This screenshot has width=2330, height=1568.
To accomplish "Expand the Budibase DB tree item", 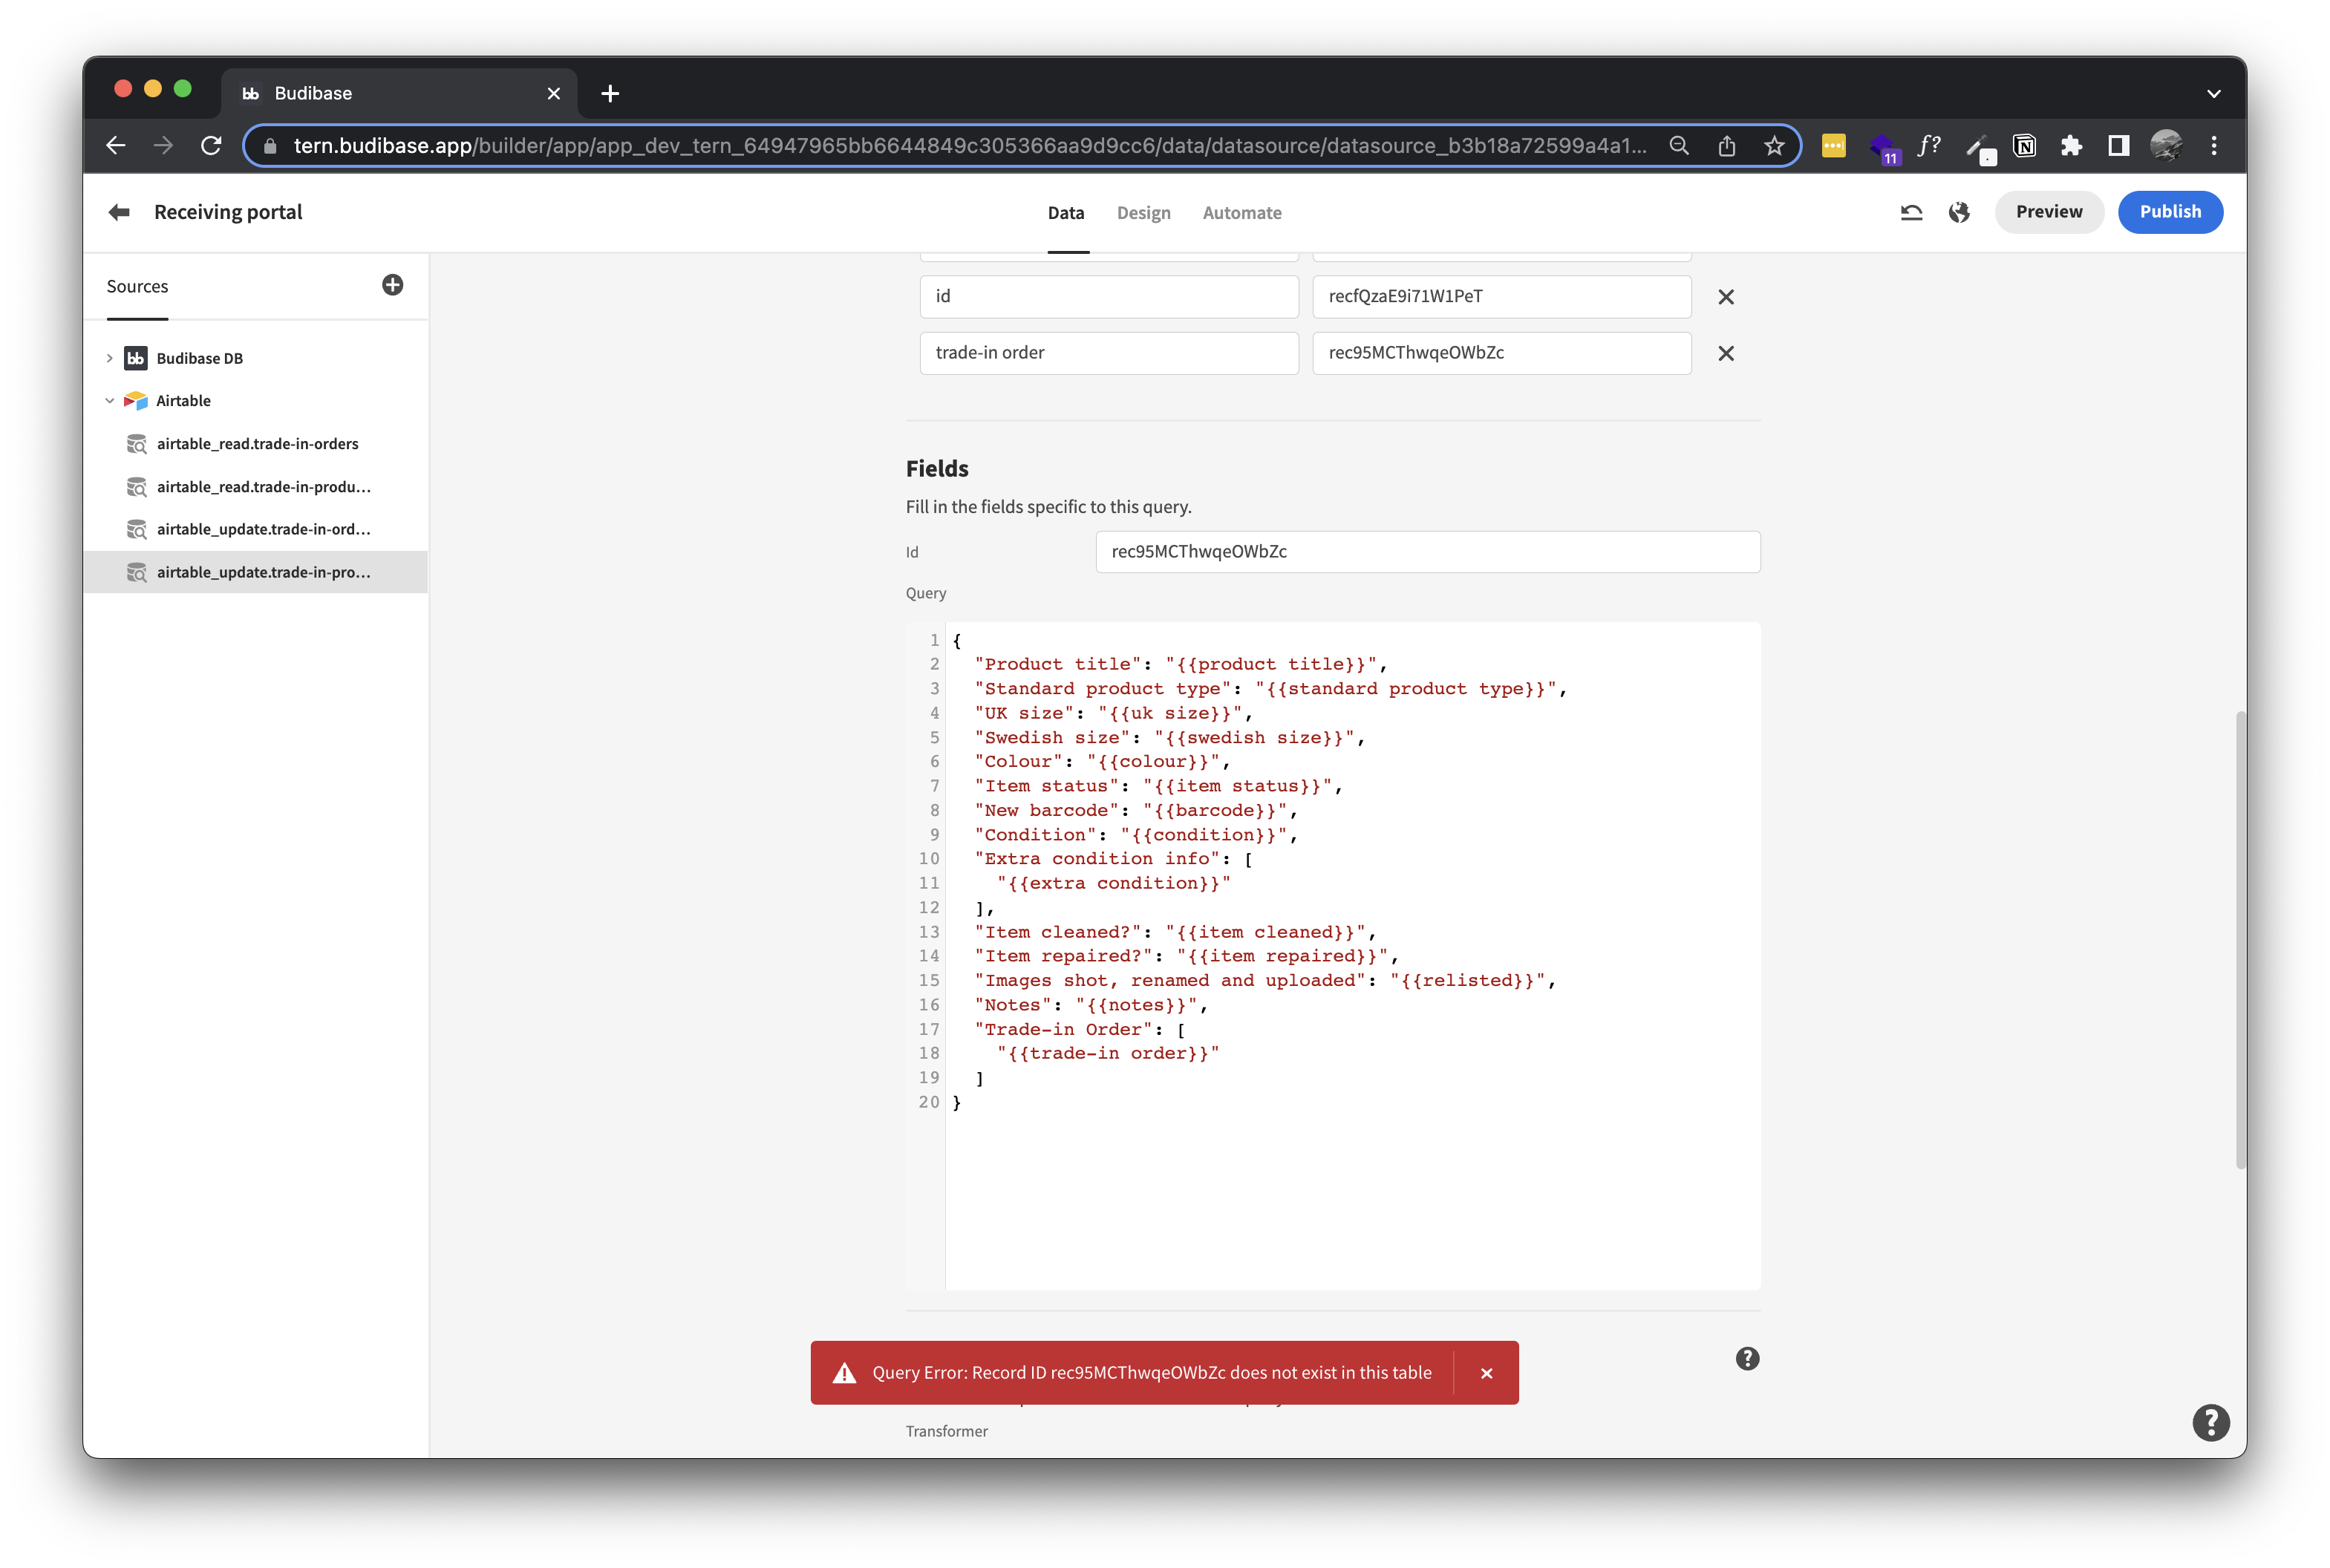I will [x=109, y=357].
